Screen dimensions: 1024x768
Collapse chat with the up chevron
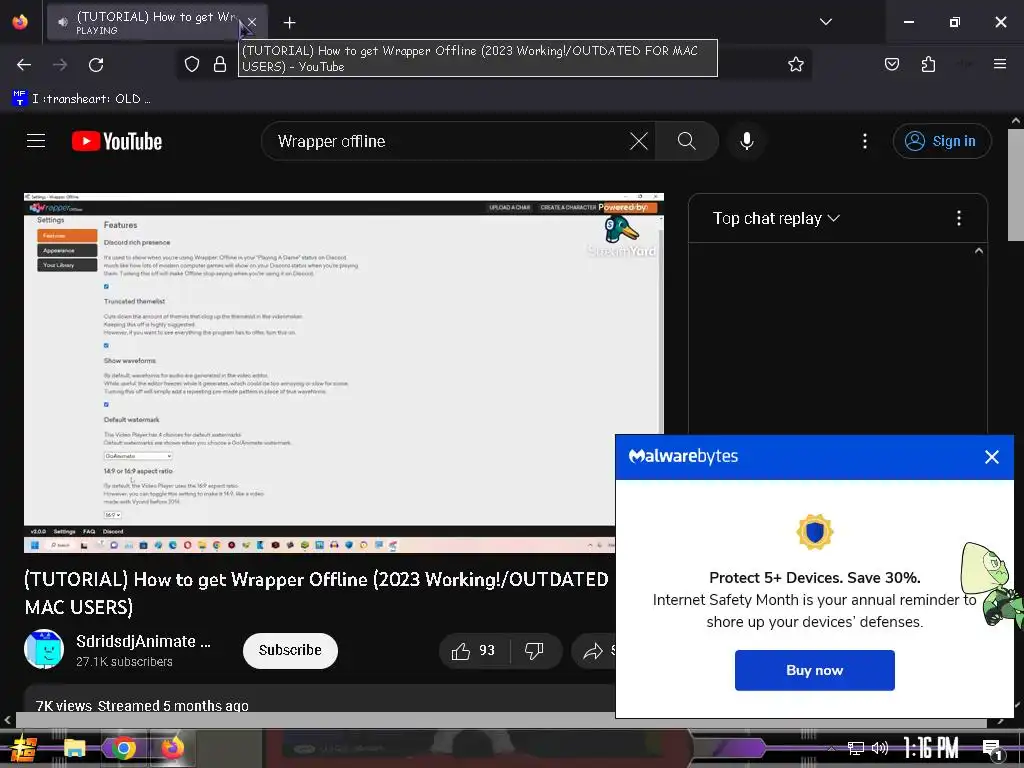[978, 251]
